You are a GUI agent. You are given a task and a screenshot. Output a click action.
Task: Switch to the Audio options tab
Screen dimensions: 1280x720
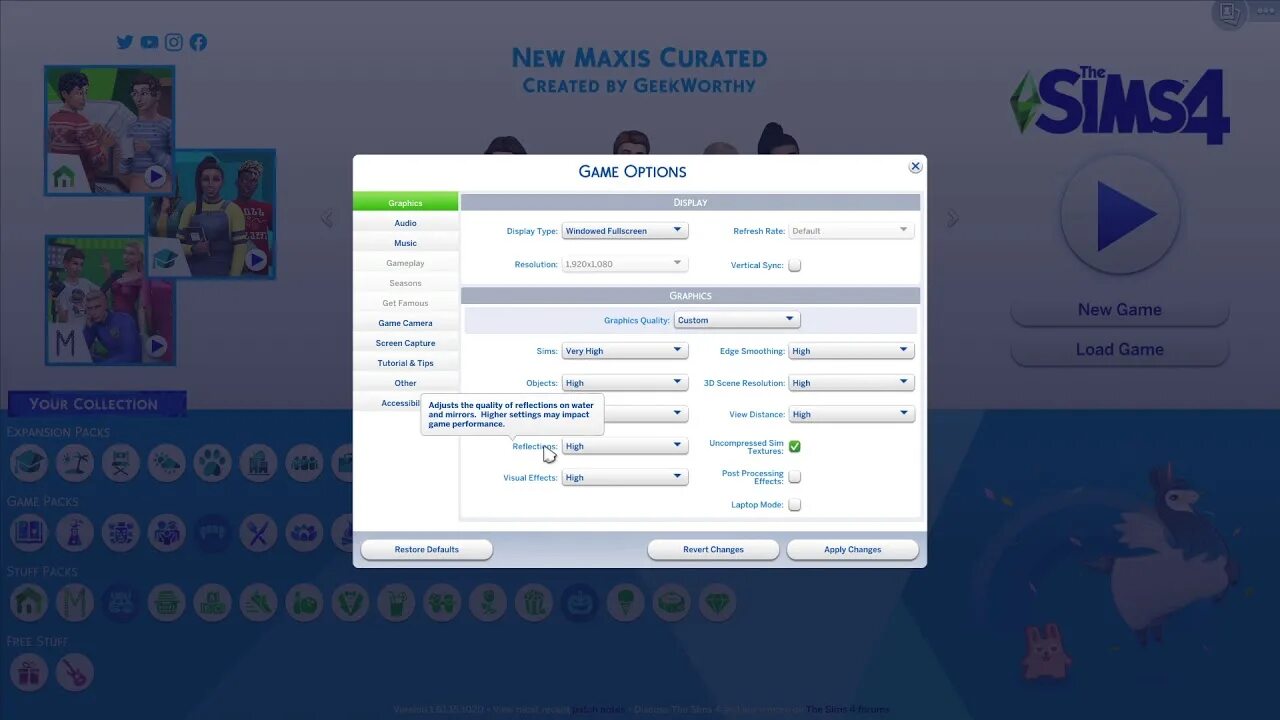tap(405, 223)
